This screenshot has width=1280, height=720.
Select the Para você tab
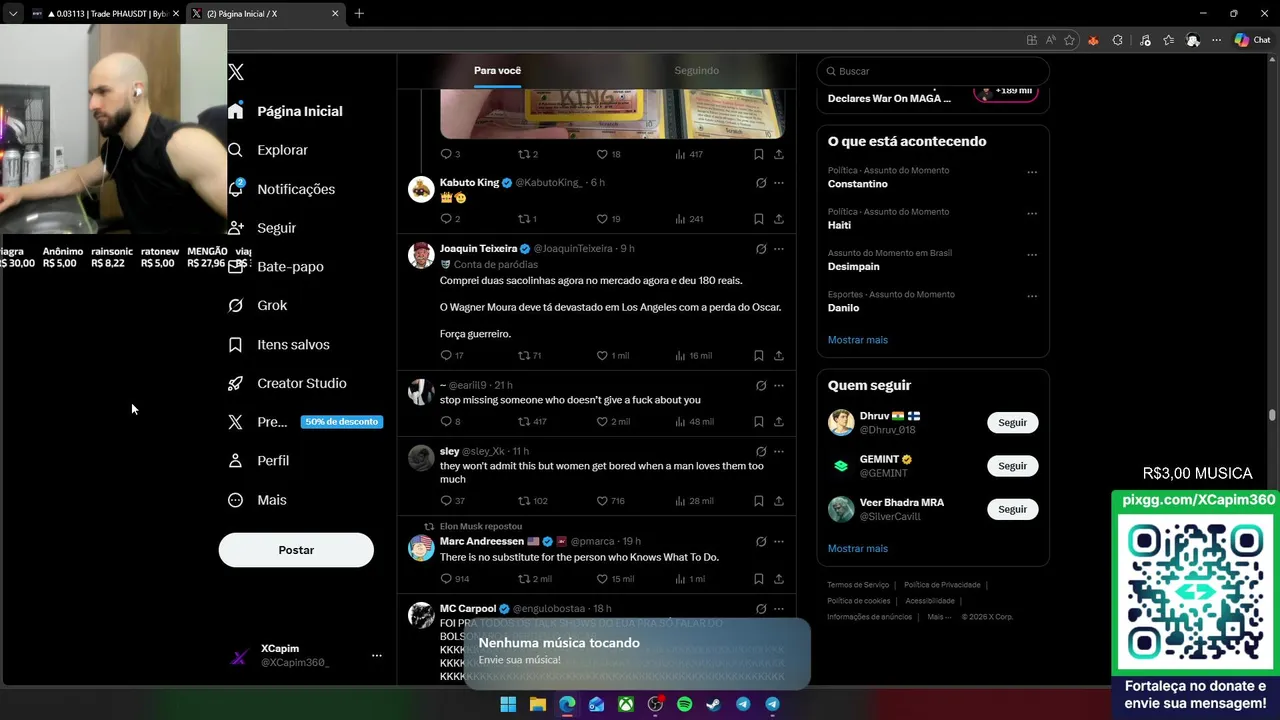click(x=497, y=71)
